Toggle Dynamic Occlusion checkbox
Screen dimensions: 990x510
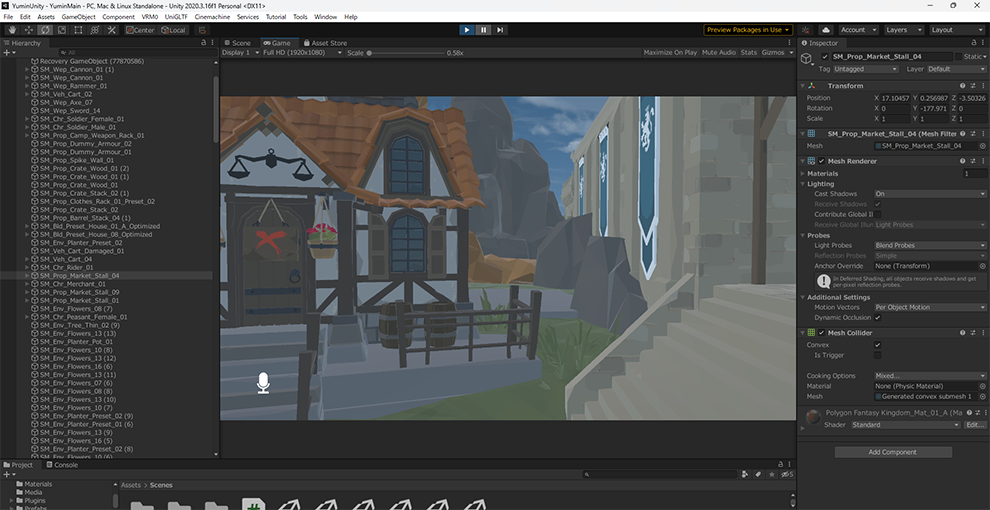tap(878, 317)
